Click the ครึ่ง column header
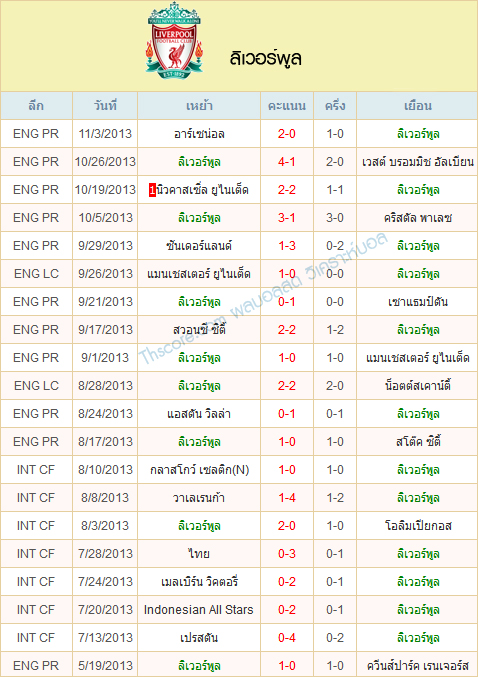This screenshot has height=677, width=478. [x=335, y=106]
